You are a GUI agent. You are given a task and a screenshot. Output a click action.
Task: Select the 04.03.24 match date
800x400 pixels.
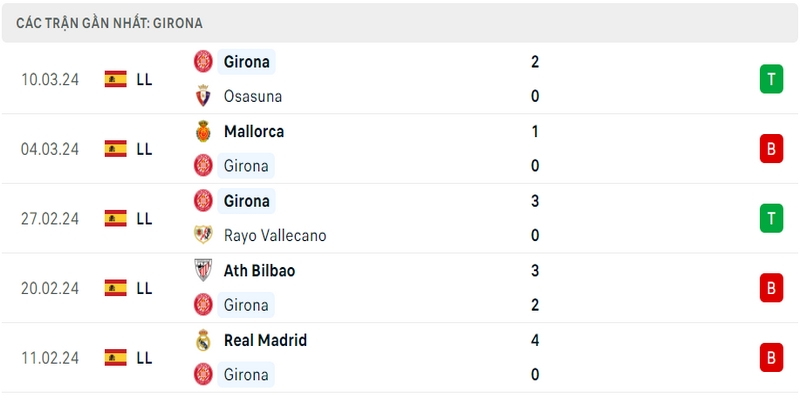coord(50,149)
